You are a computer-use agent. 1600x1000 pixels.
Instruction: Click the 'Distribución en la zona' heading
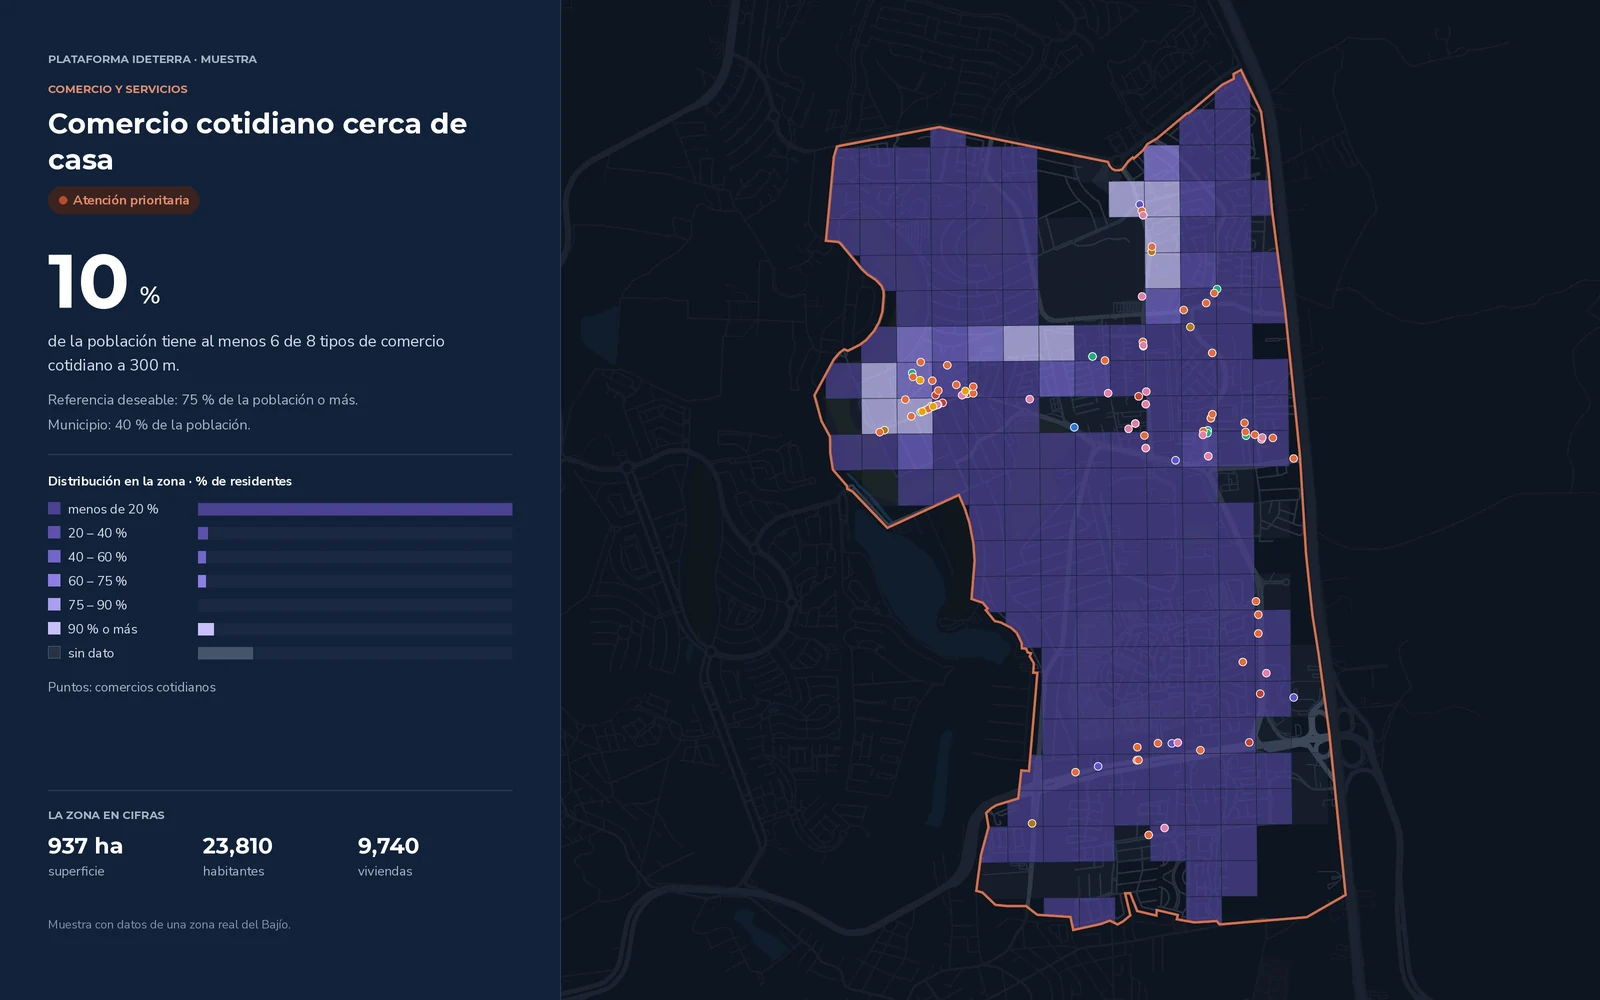[x=170, y=481]
